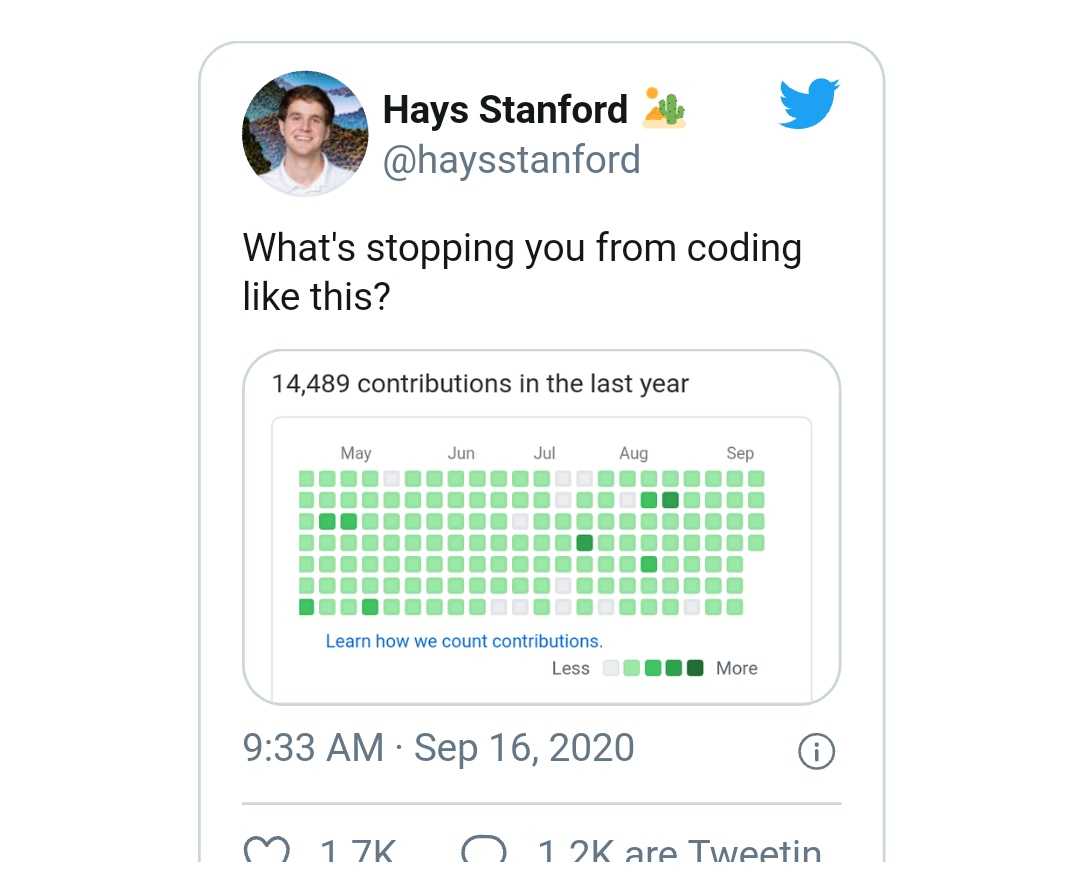Select the lightest gray legend swatch
1080x878 pixels.
pyautogui.click(x=610, y=668)
